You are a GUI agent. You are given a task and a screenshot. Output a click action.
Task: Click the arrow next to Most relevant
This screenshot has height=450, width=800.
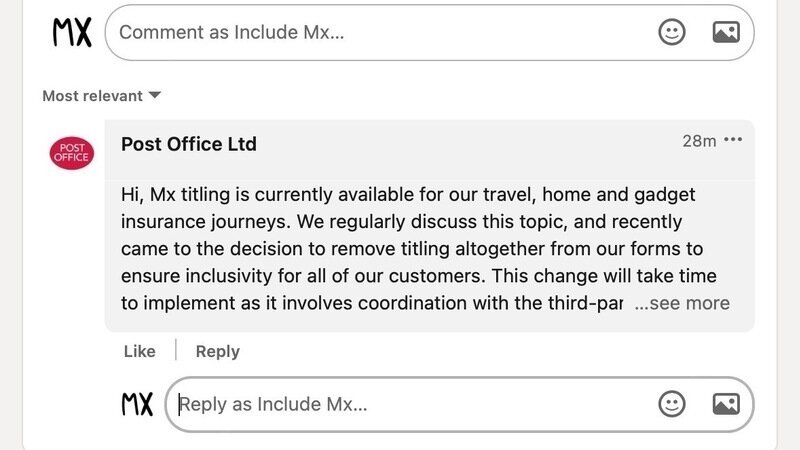point(155,96)
